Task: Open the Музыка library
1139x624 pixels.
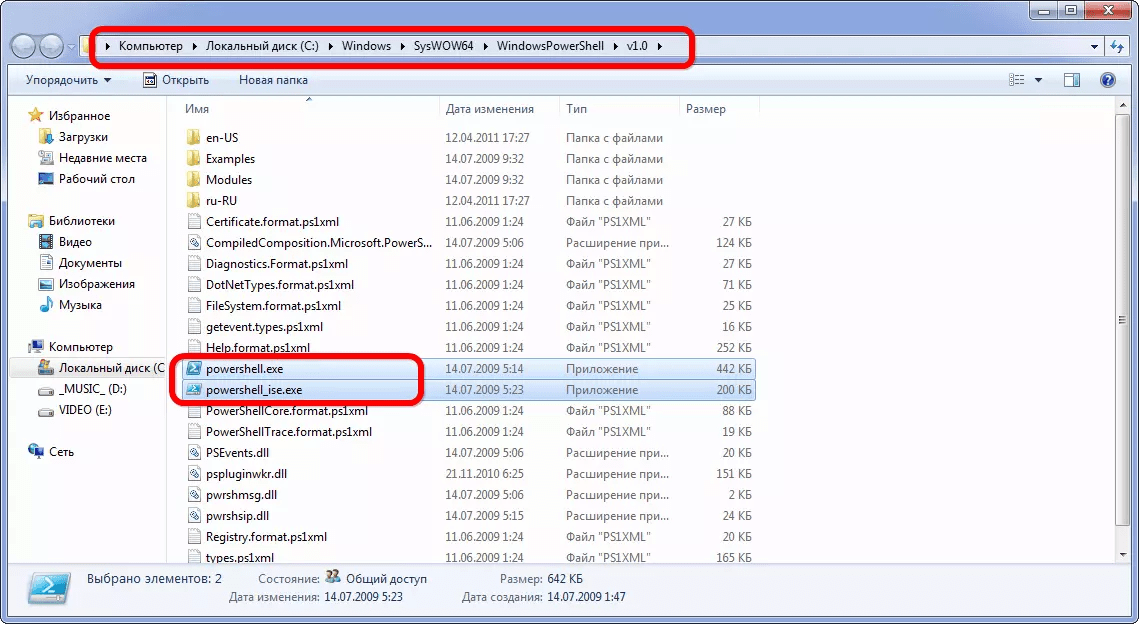Action: tap(80, 305)
